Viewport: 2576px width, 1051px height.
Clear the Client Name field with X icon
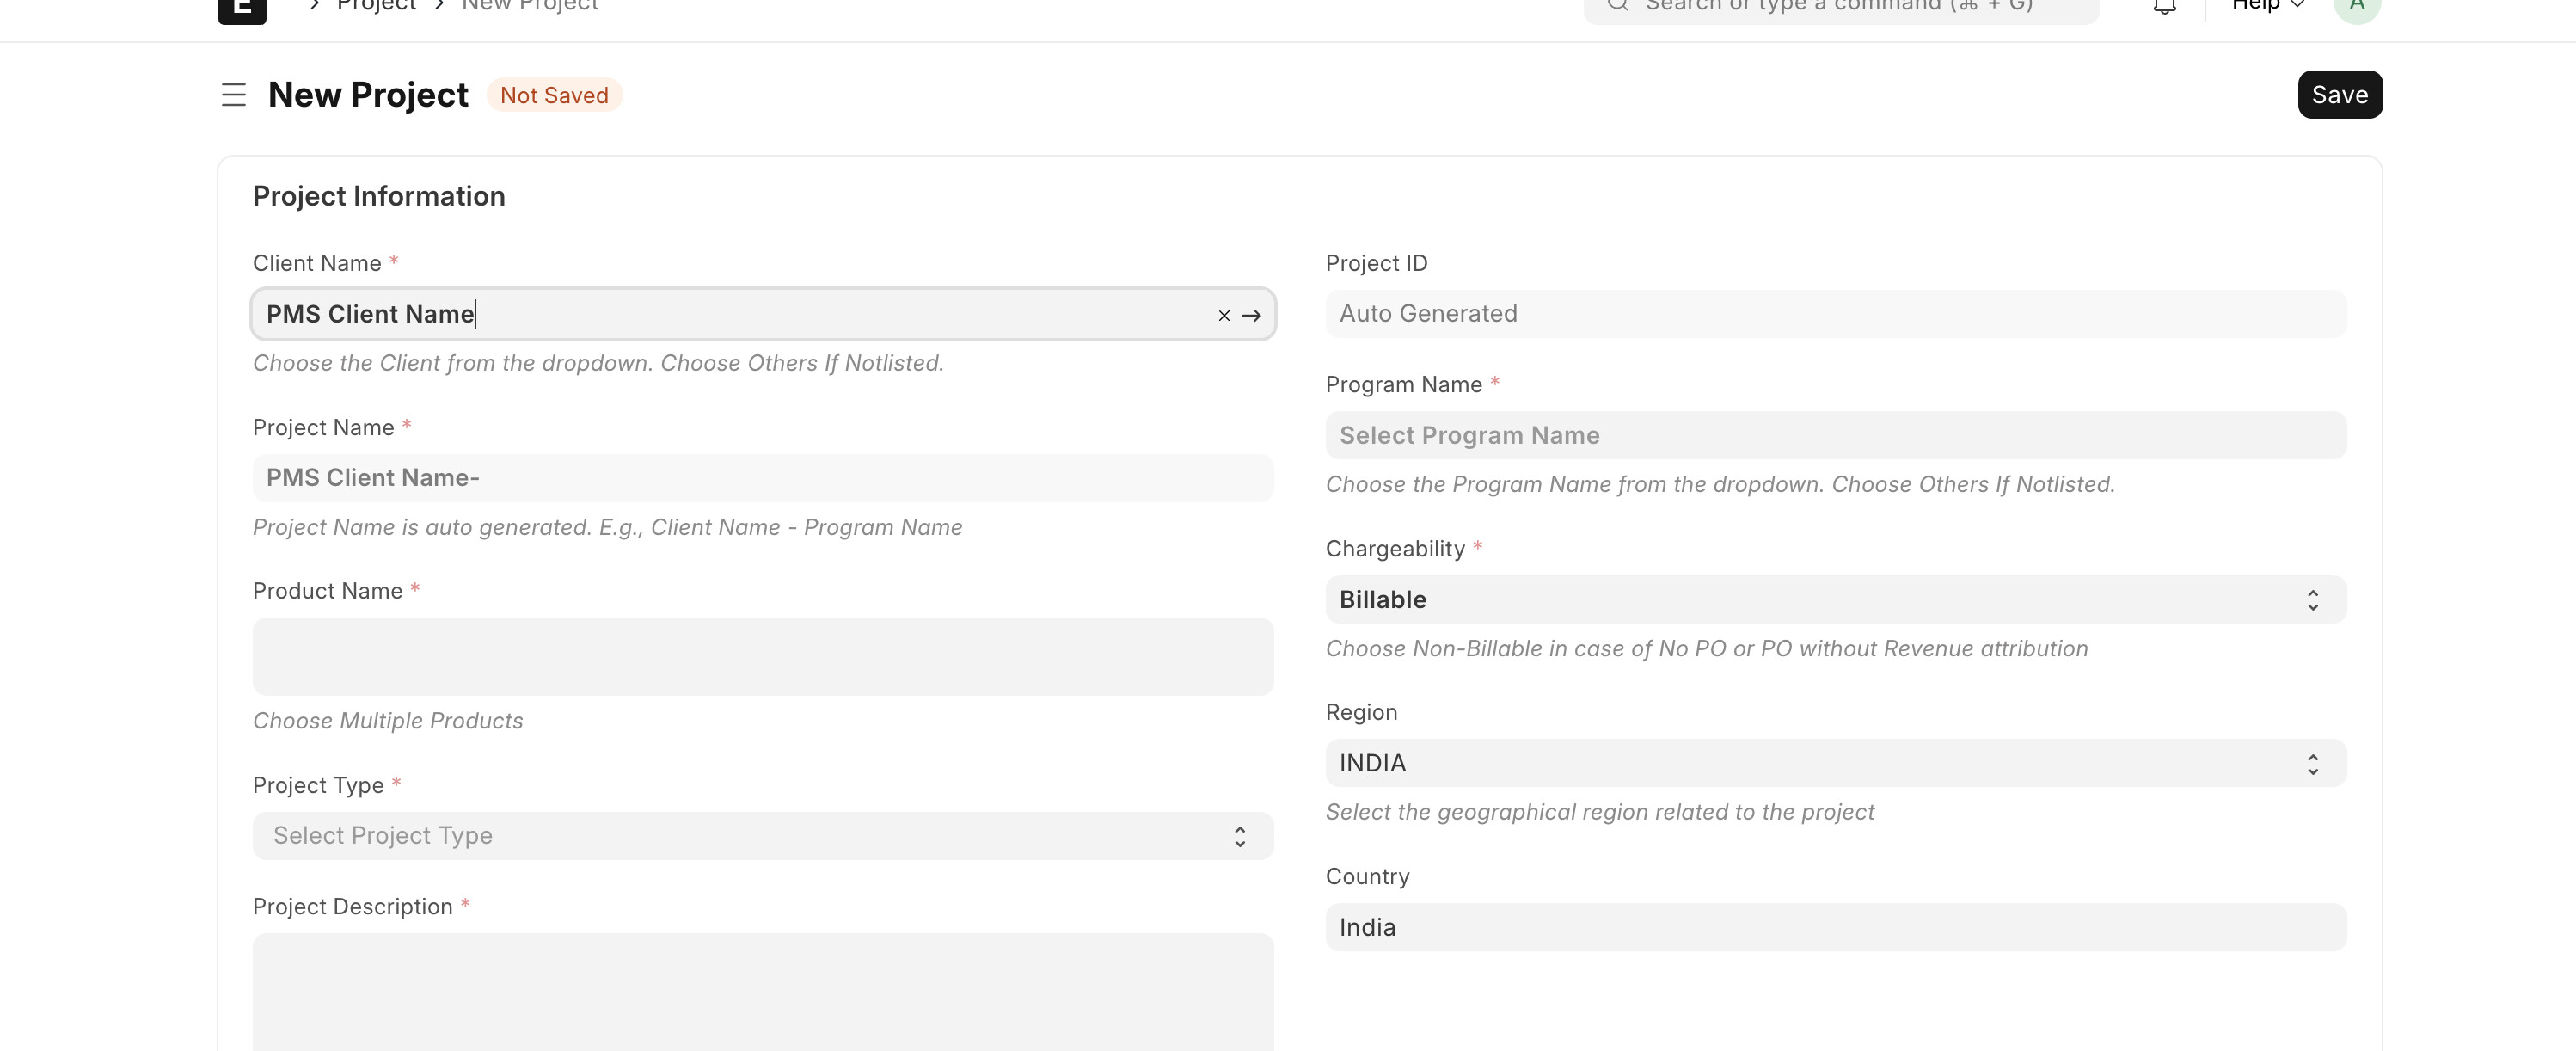pos(1224,315)
